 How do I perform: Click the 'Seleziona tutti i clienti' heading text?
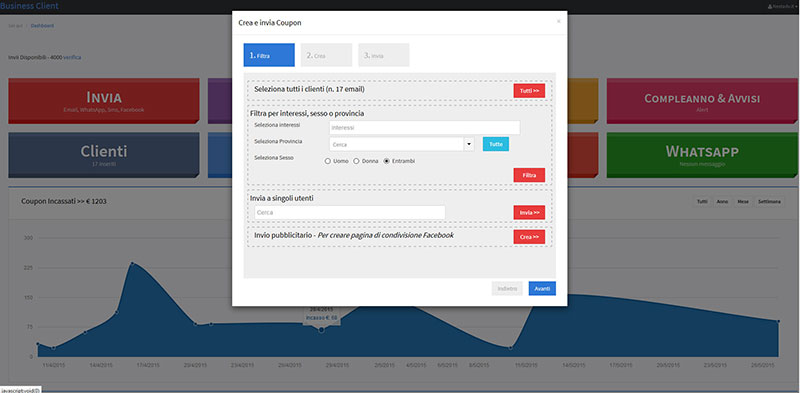(x=309, y=89)
